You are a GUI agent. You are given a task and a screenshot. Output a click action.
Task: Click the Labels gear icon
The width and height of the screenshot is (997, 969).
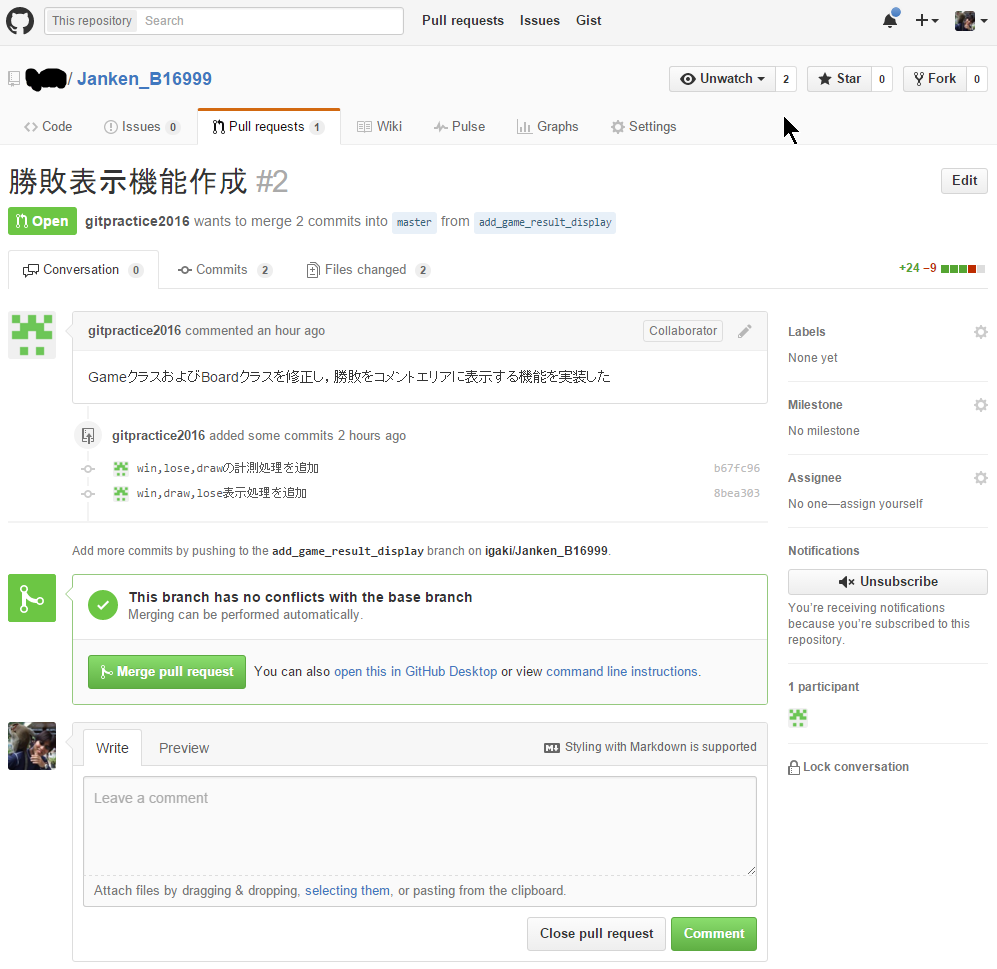pos(980,332)
